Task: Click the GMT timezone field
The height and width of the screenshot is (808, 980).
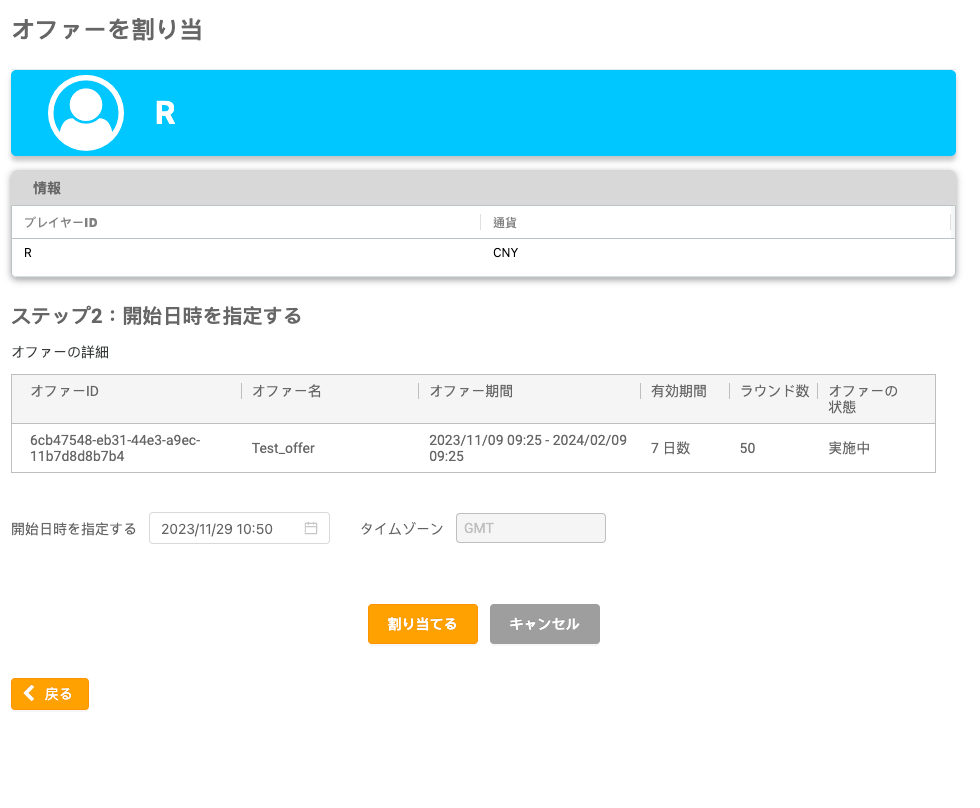Action: pyautogui.click(x=530, y=528)
